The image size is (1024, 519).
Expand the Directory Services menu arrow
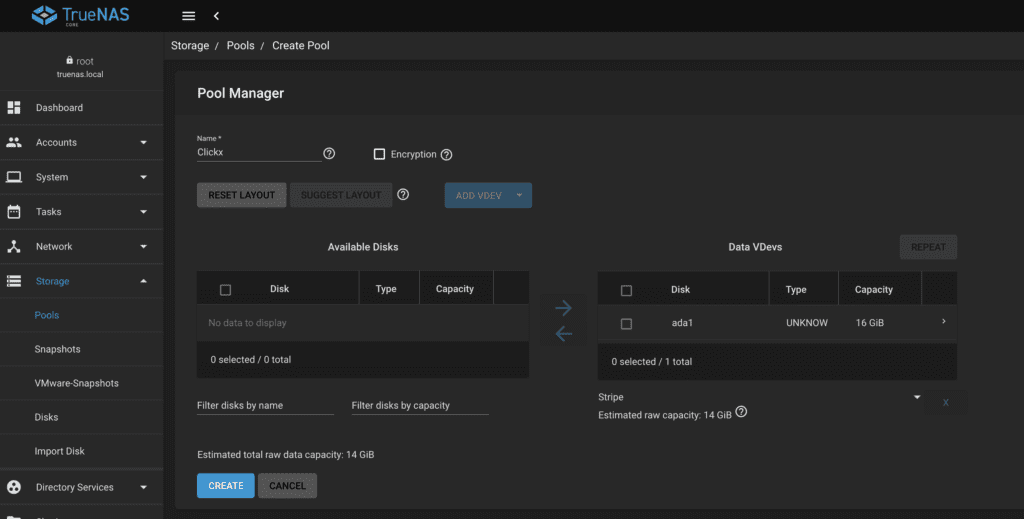click(x=143, y=487)
